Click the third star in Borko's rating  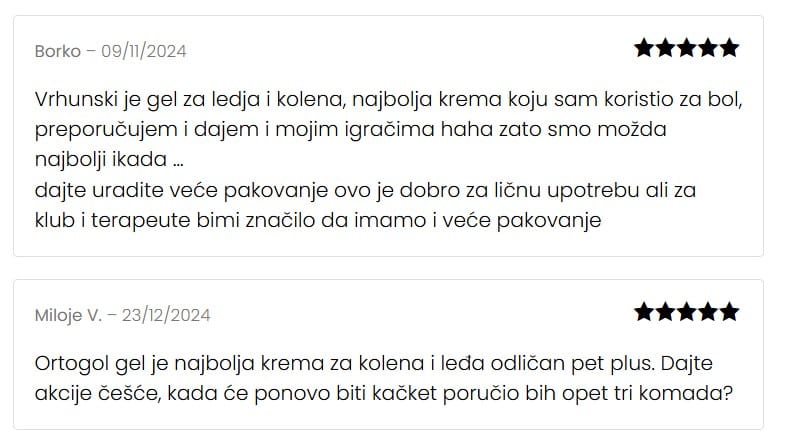tap(687, 48)
